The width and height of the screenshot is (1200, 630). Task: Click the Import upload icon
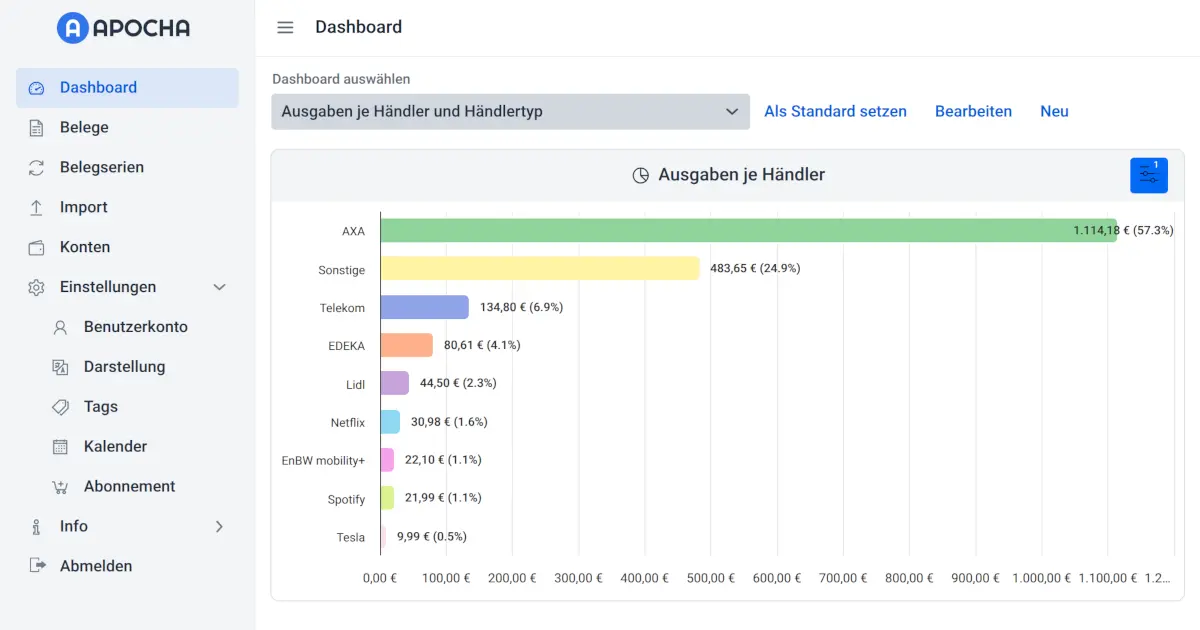click(37, 208)
